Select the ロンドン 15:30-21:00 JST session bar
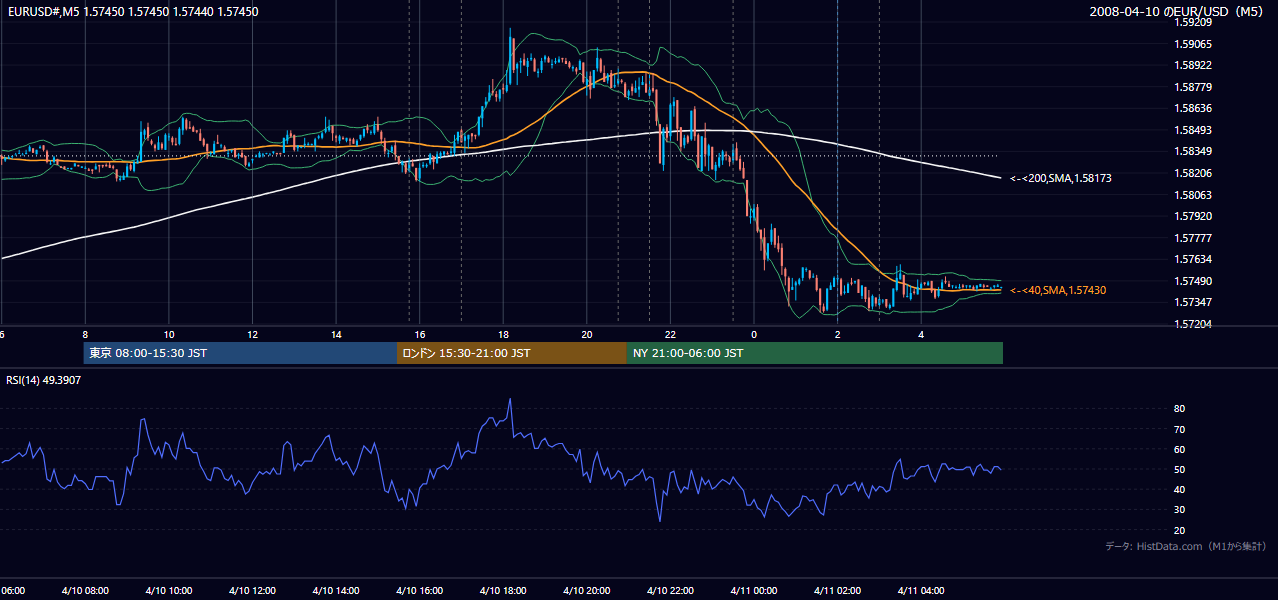 [x=512, y=353]
